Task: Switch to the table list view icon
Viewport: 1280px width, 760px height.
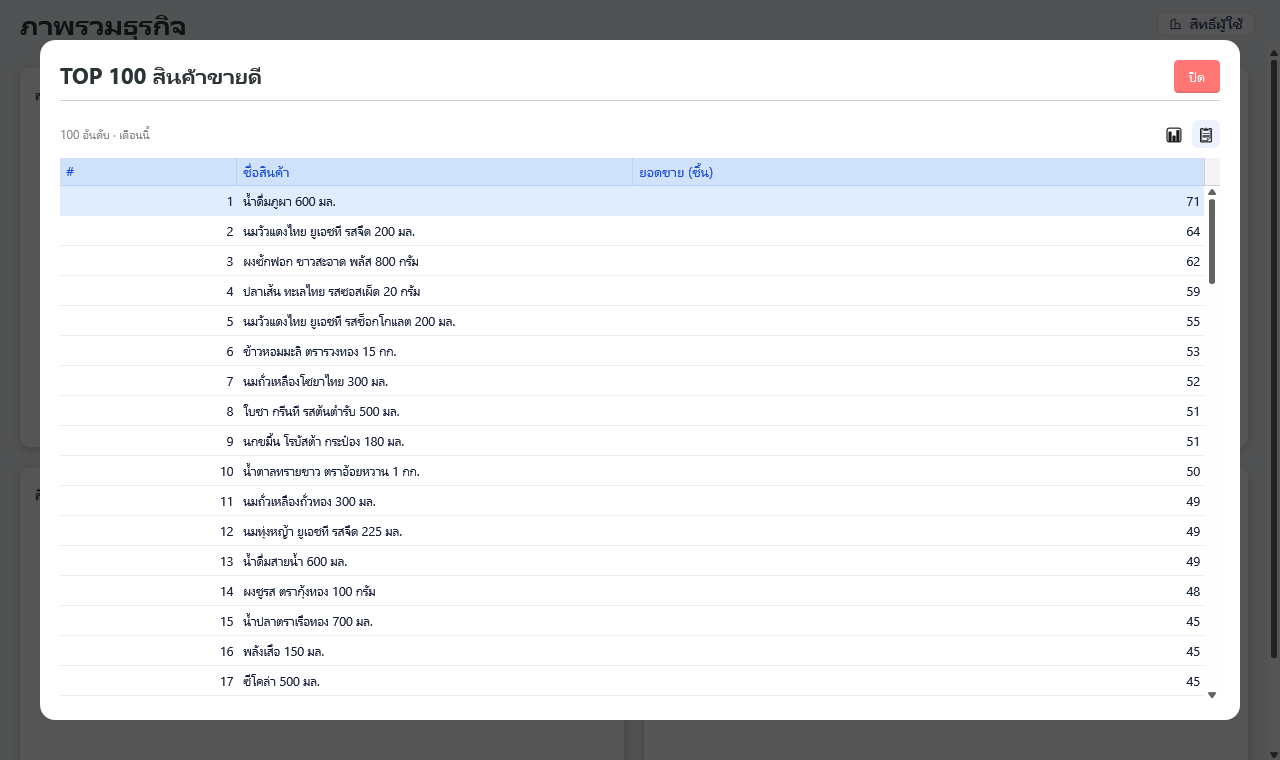Action: point(1206,135)
